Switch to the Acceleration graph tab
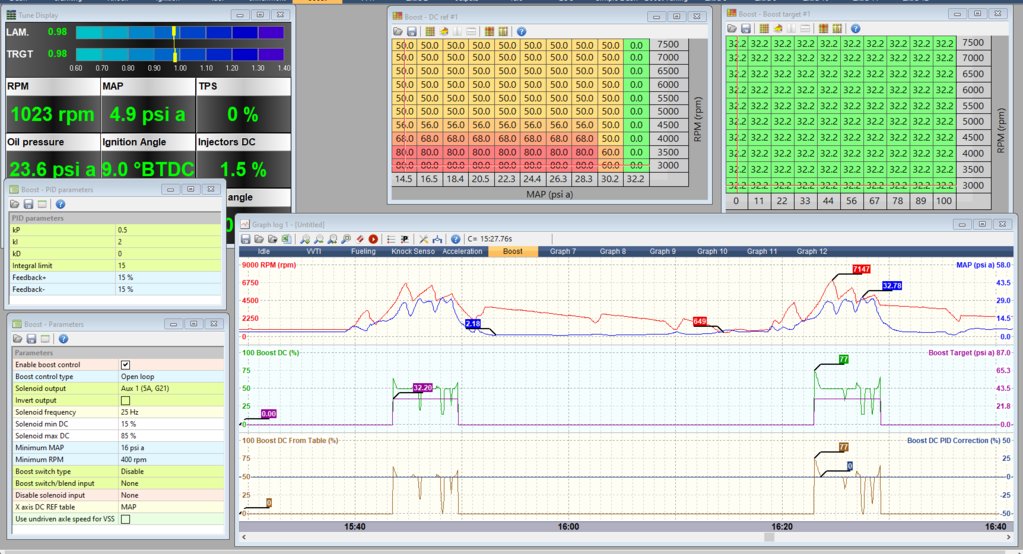Viewport: 1023px width, 554px height. click(x=462, y=251)
